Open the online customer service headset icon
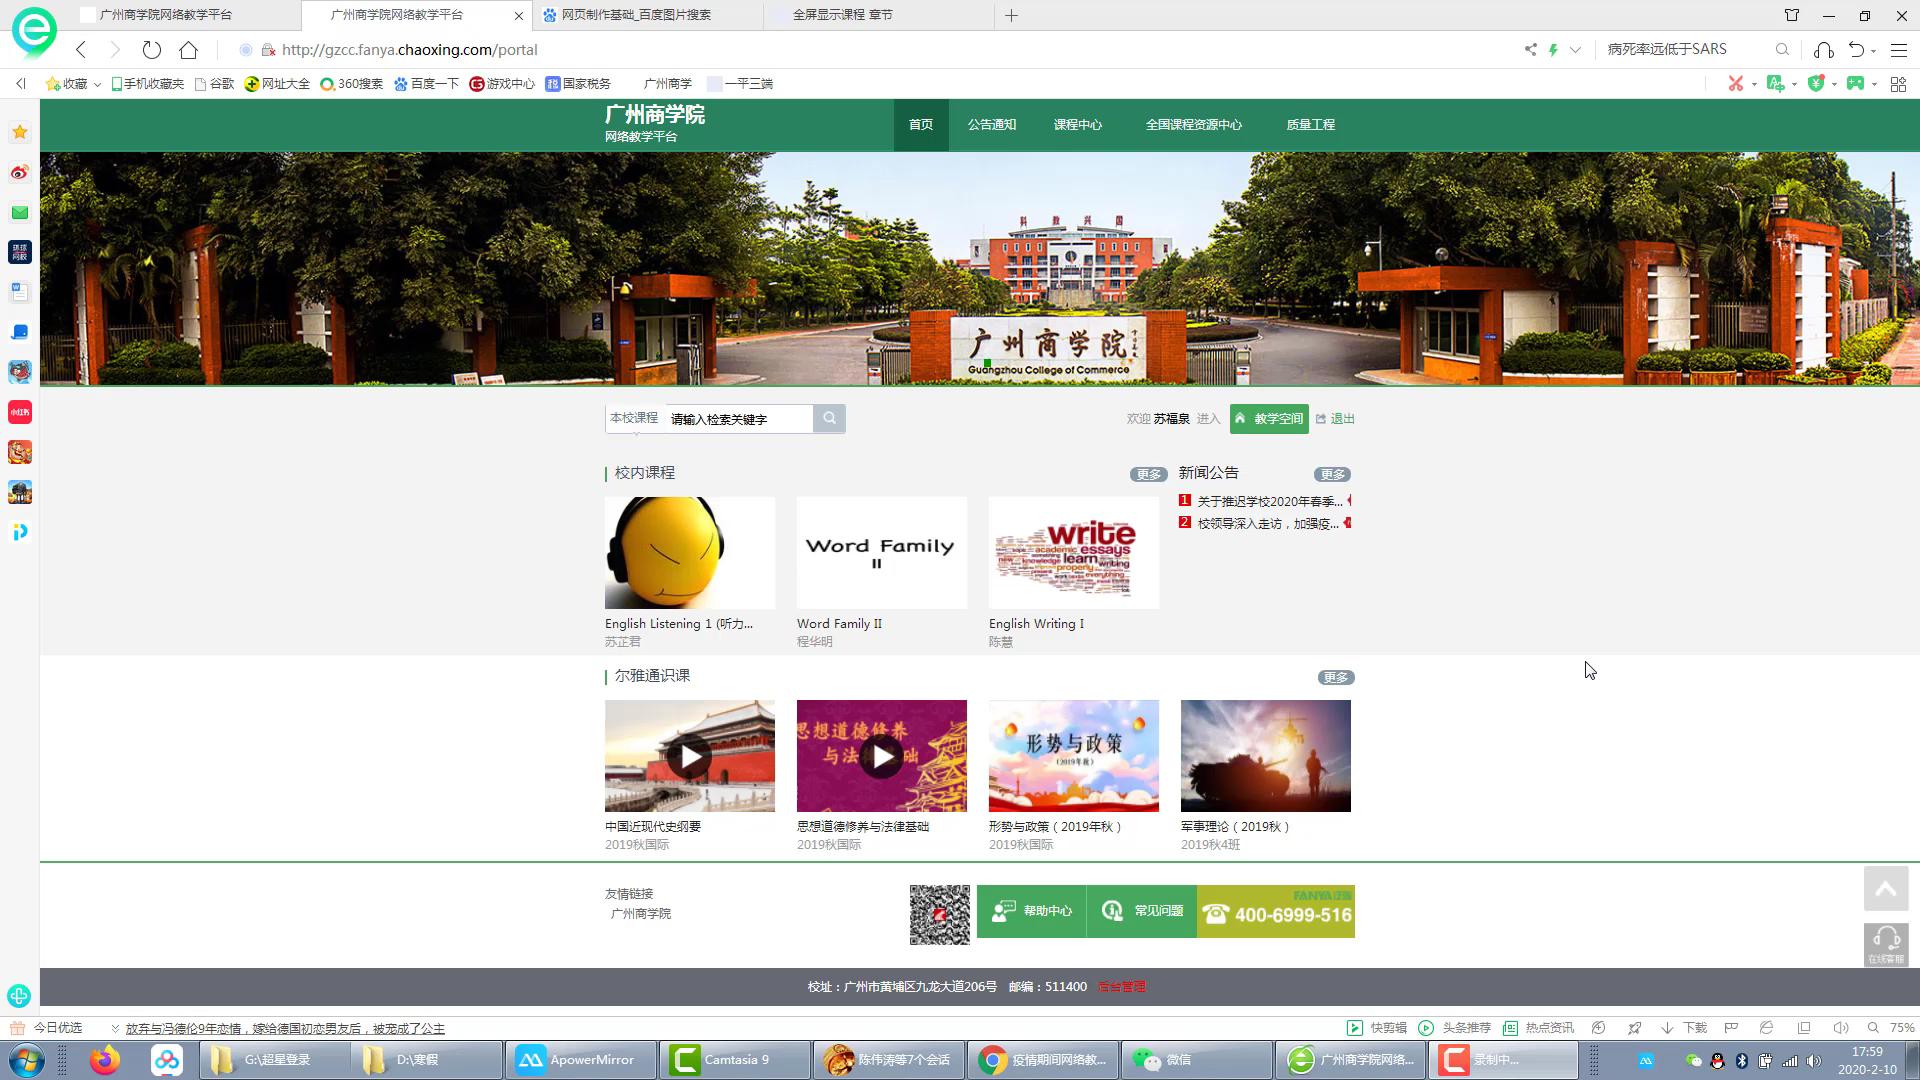 pos(1885,943)
